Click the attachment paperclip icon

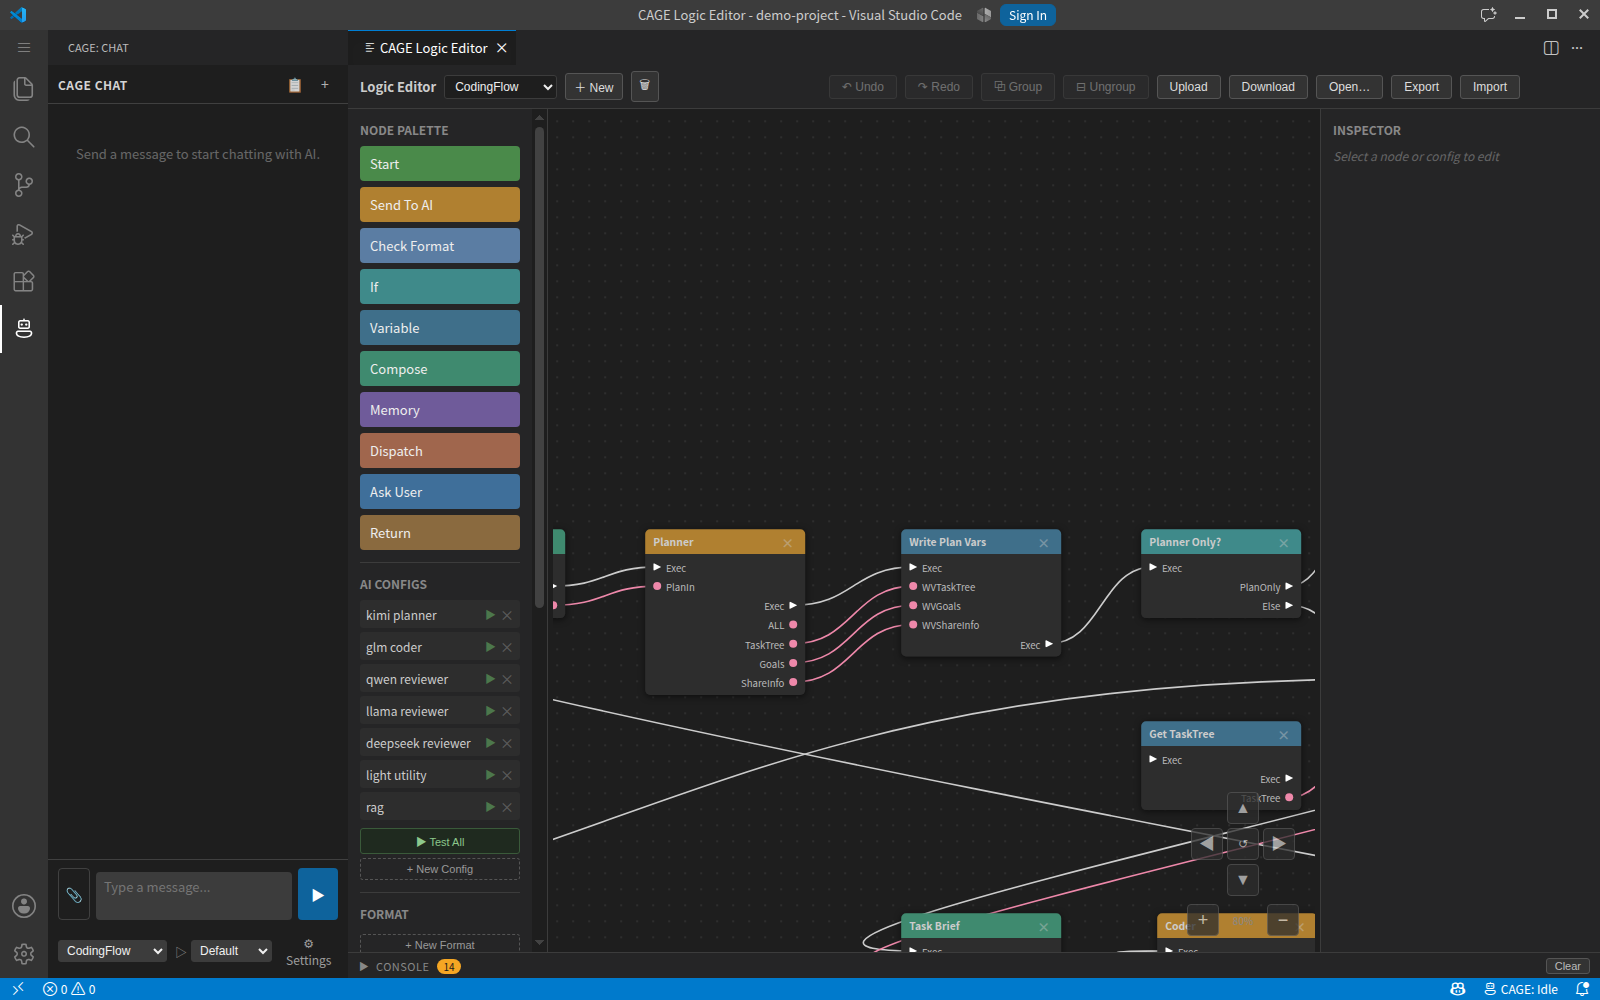[74, 895]
